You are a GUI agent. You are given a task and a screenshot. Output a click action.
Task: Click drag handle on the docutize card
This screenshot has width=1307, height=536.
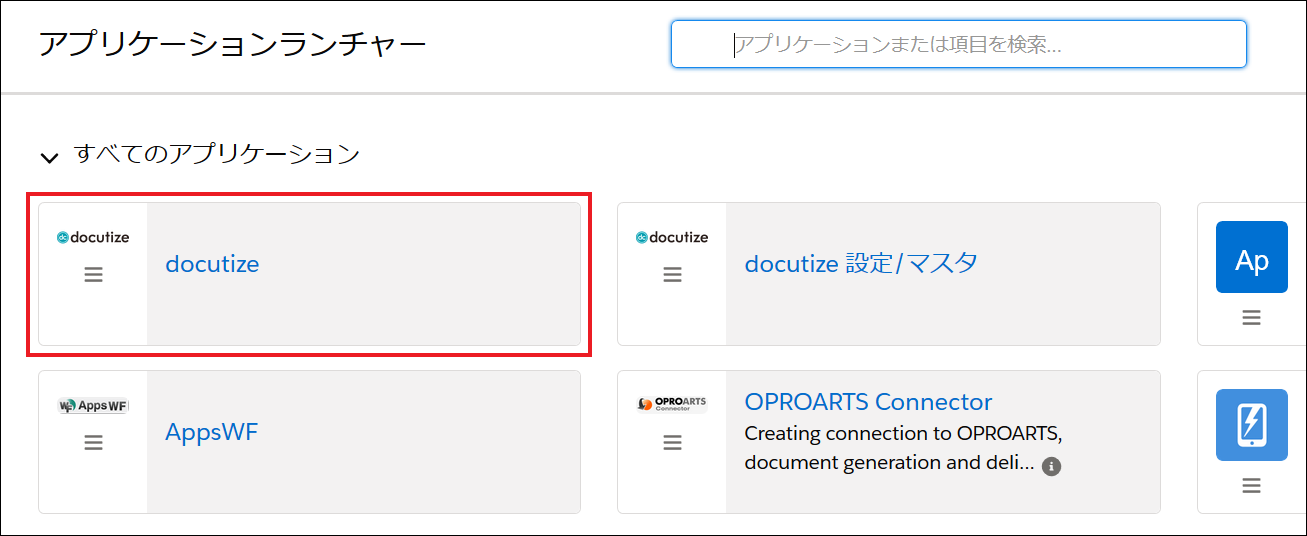coord(93,274)
